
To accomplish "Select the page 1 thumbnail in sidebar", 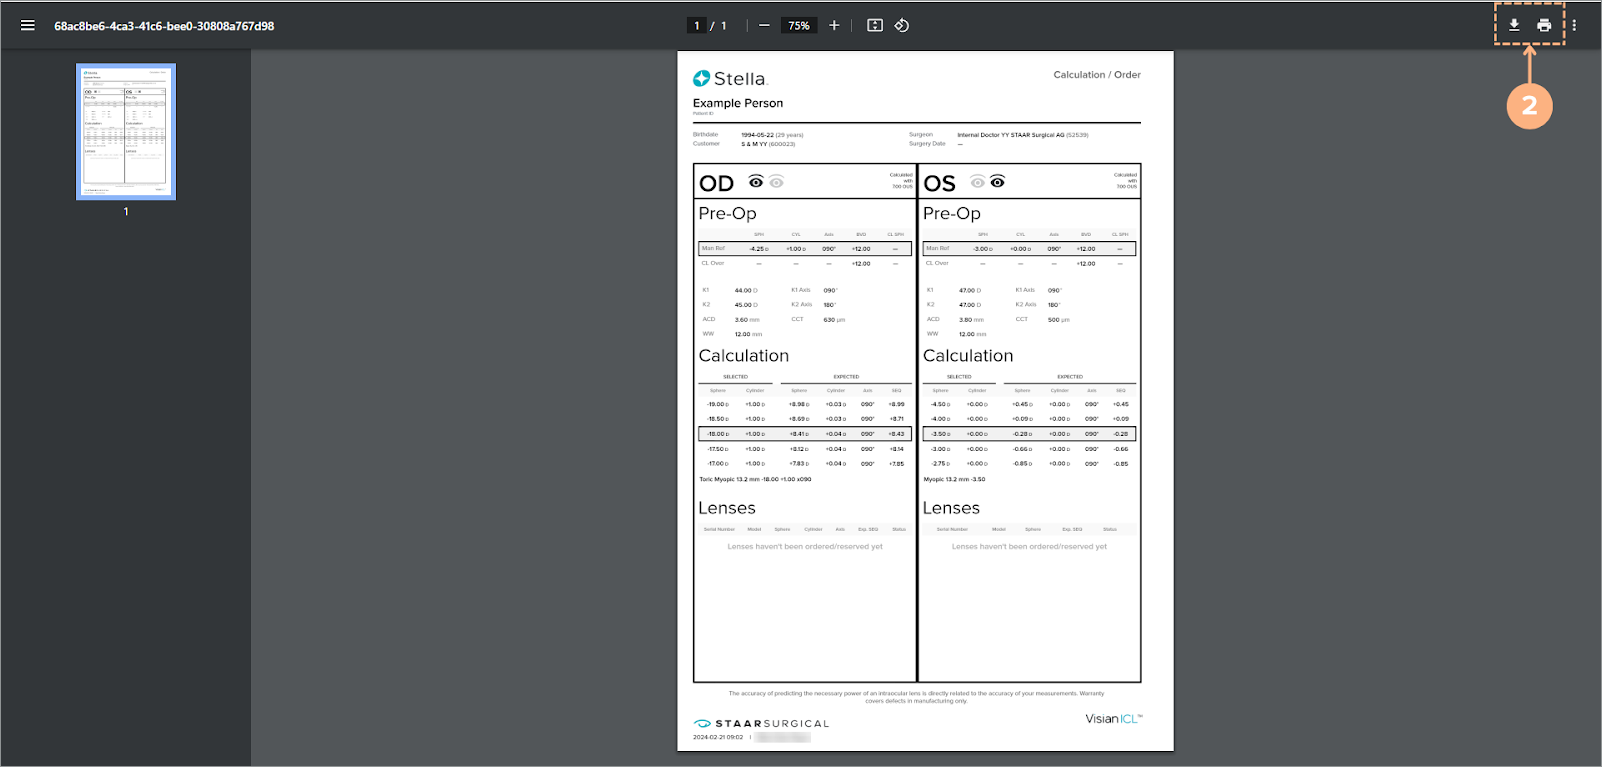I will tap(126, 132).
